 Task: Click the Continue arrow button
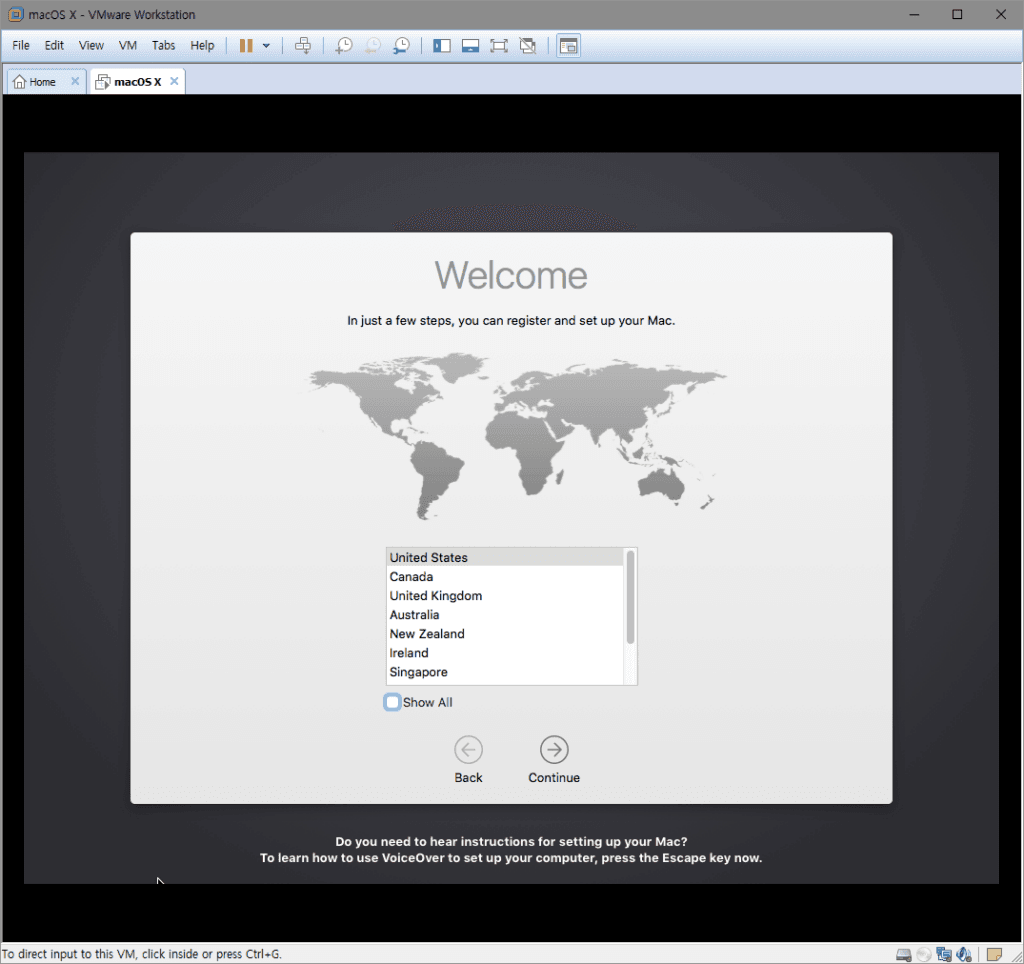[x=554, y=750]
